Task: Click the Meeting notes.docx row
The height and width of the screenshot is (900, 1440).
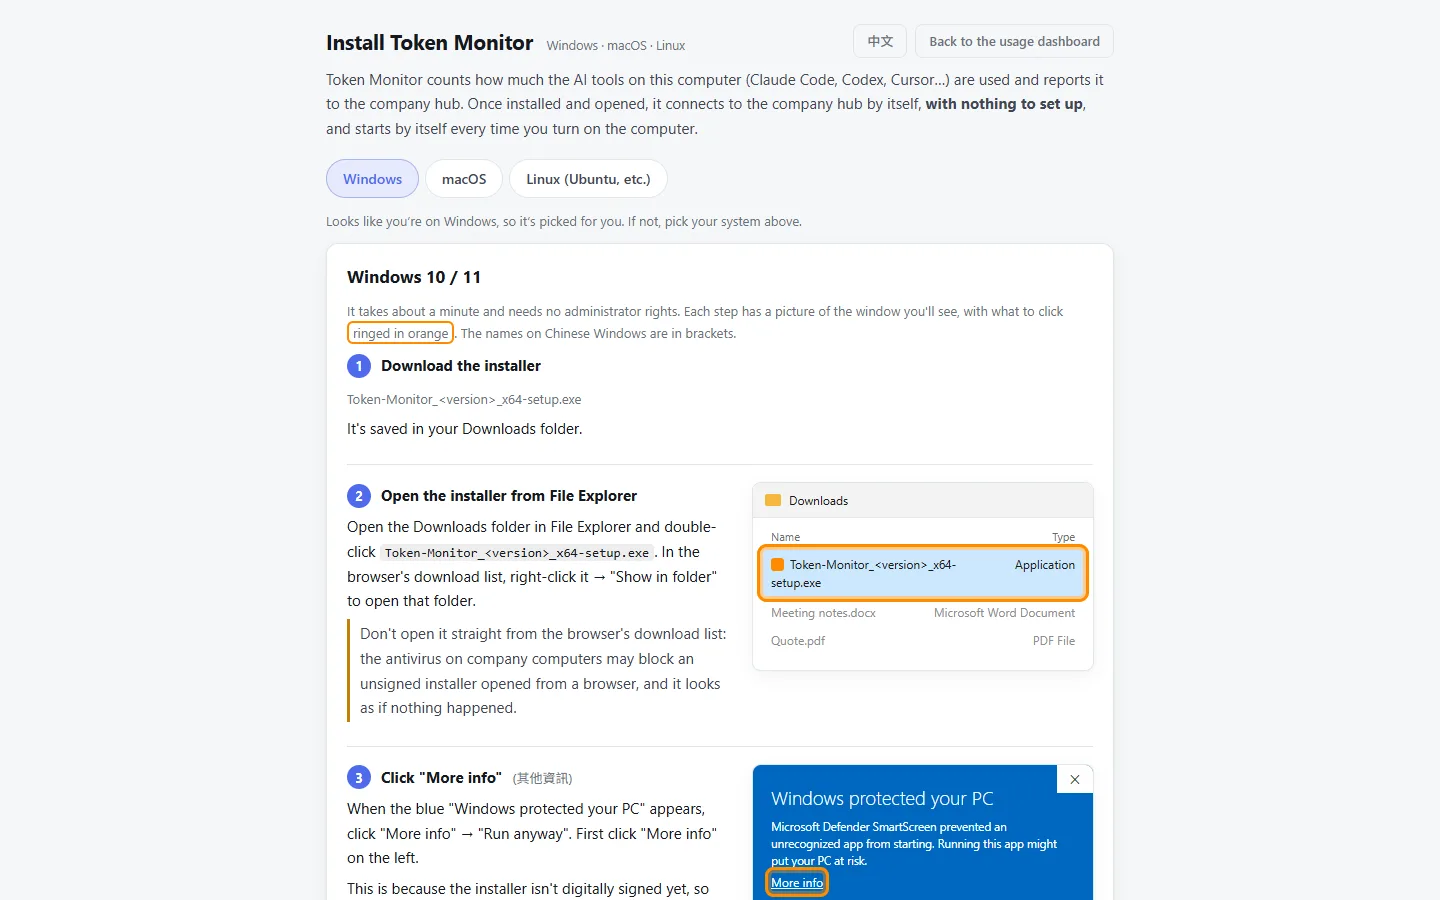Action: 923,613
